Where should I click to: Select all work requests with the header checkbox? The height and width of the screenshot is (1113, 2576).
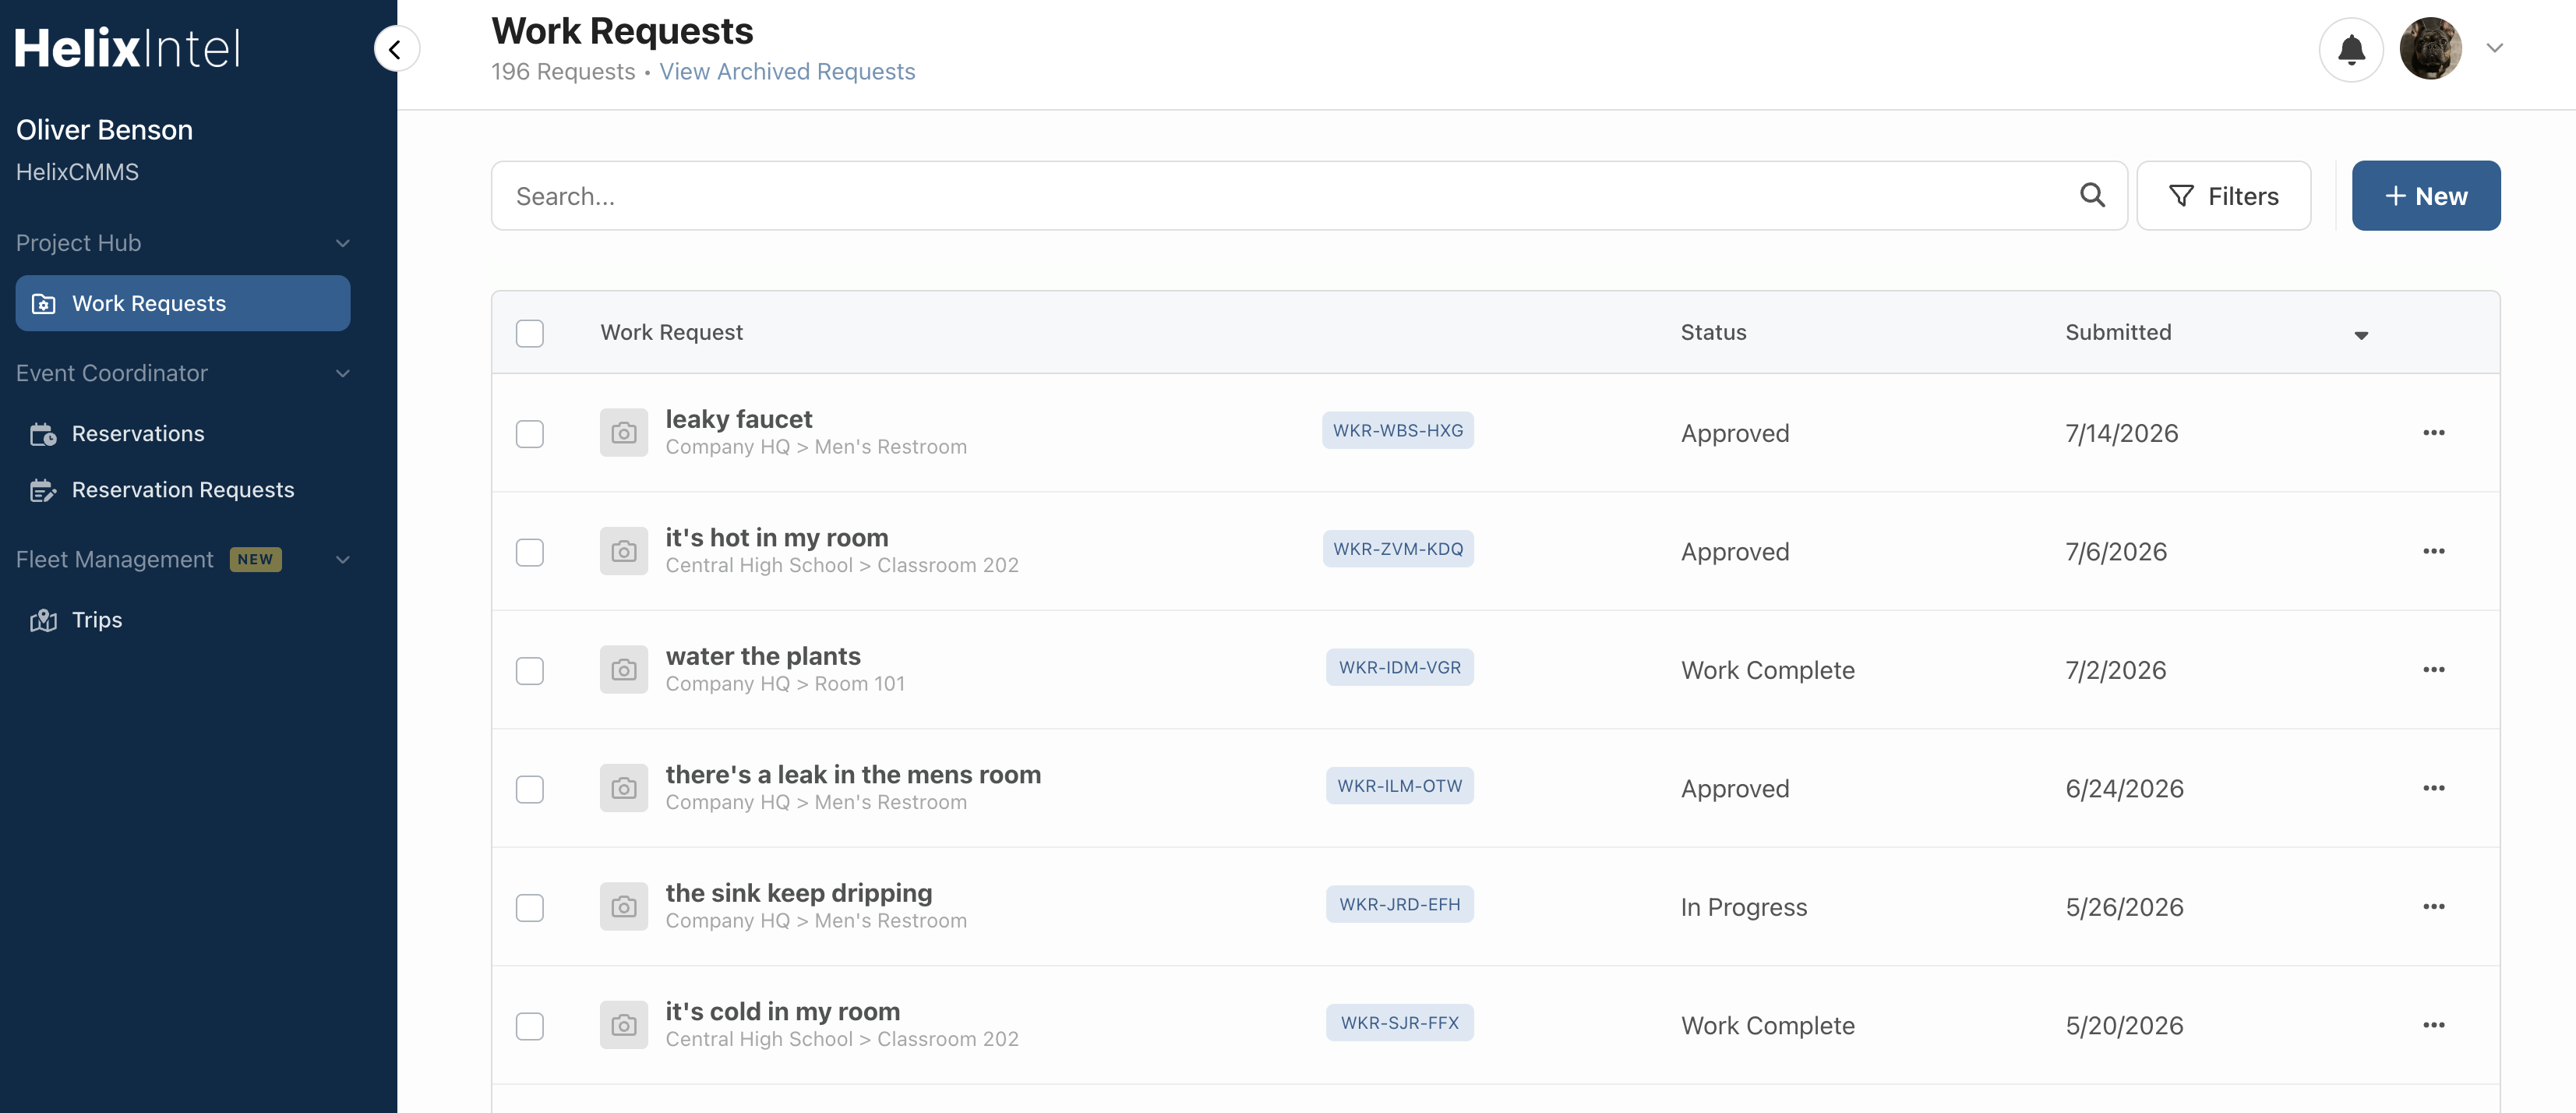click(x=530, y=333)
